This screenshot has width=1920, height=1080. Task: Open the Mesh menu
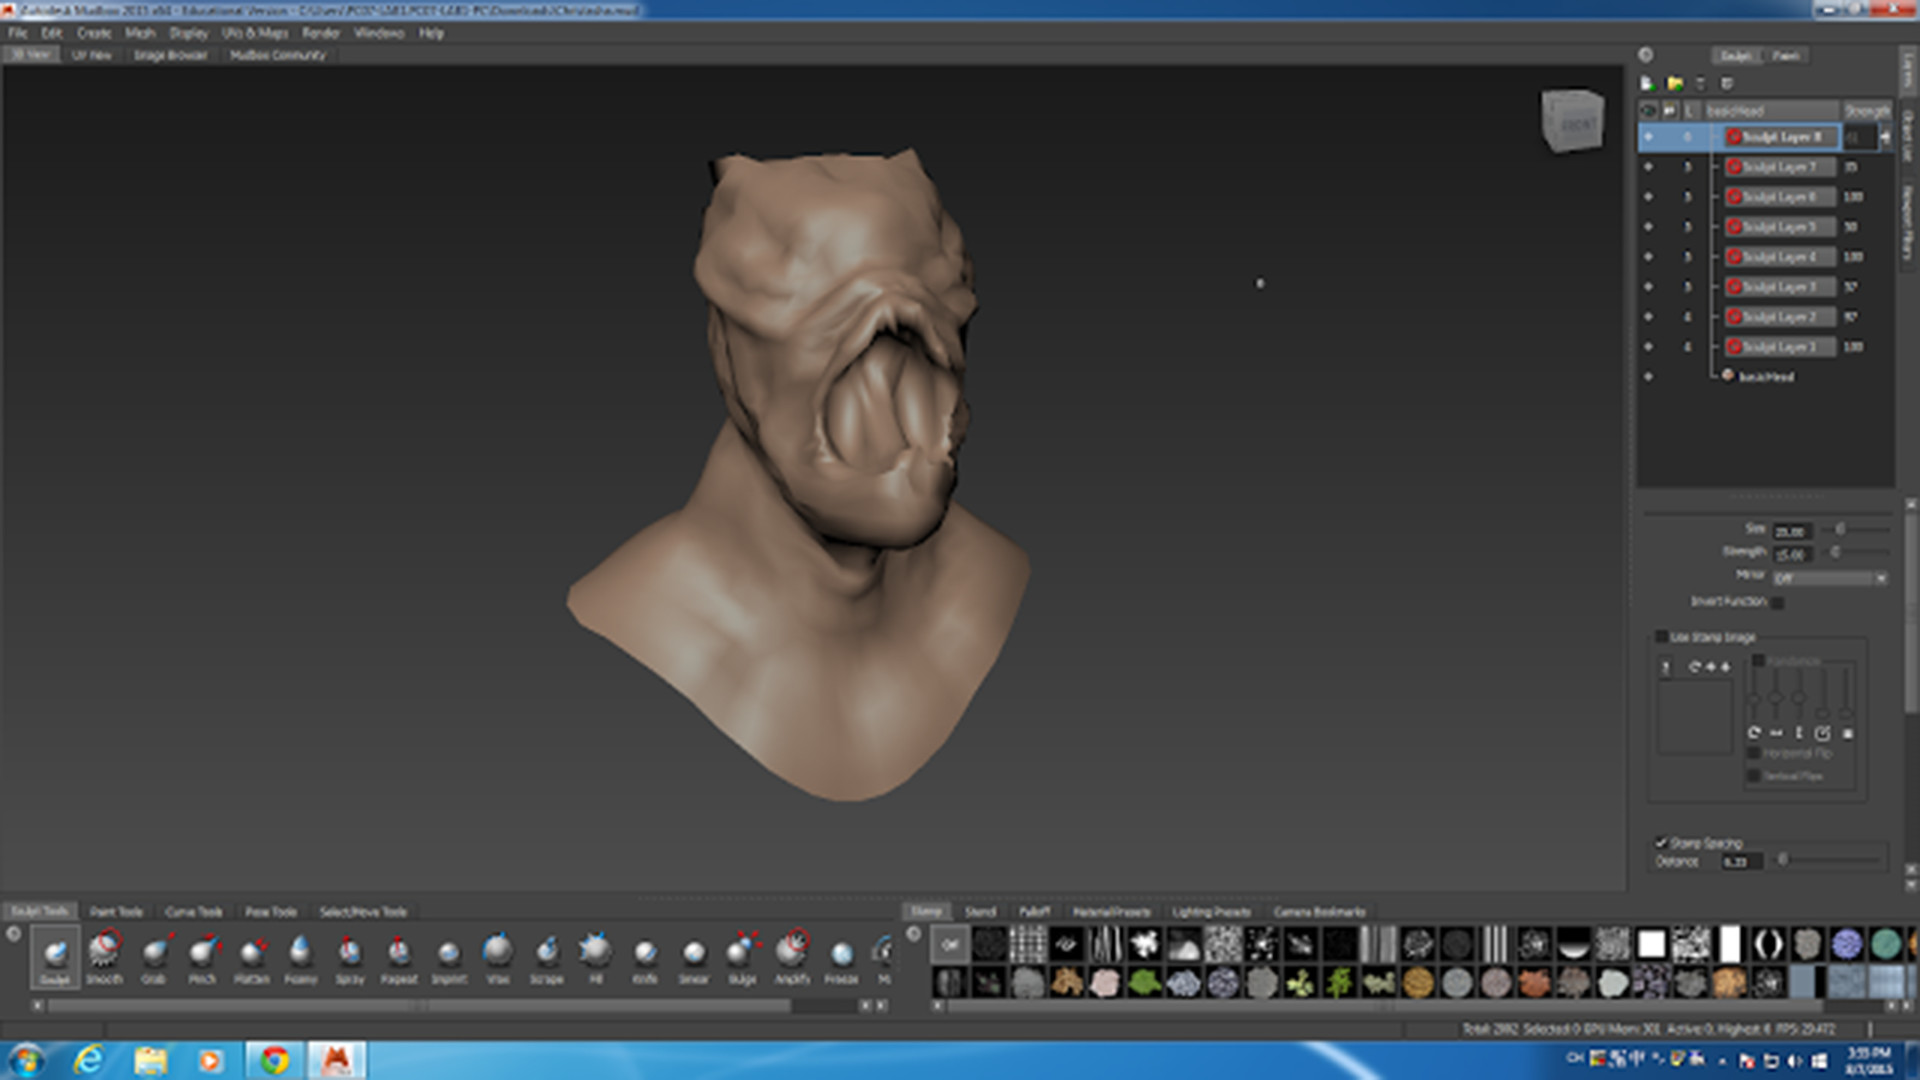tap(141, 33)
